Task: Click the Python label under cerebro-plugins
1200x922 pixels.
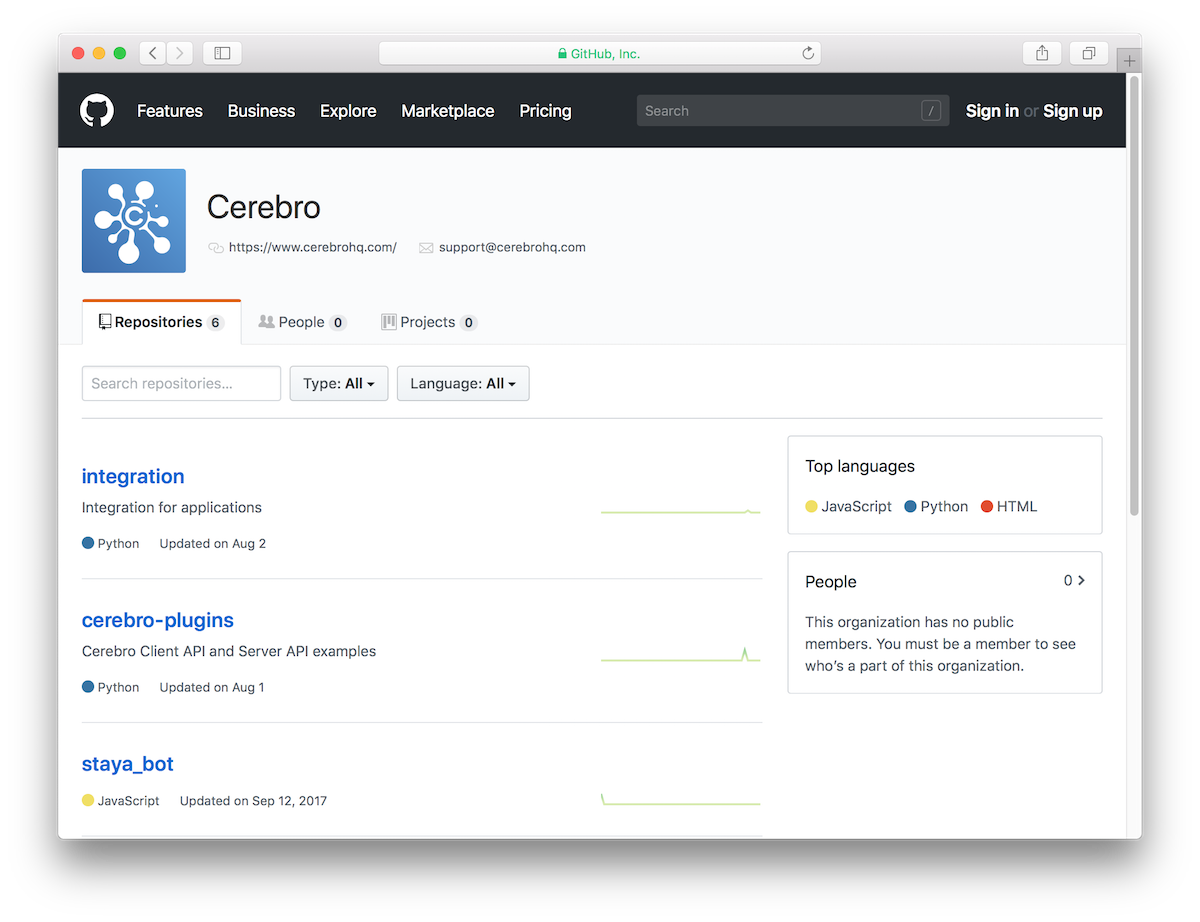Action: pos(118,687)
